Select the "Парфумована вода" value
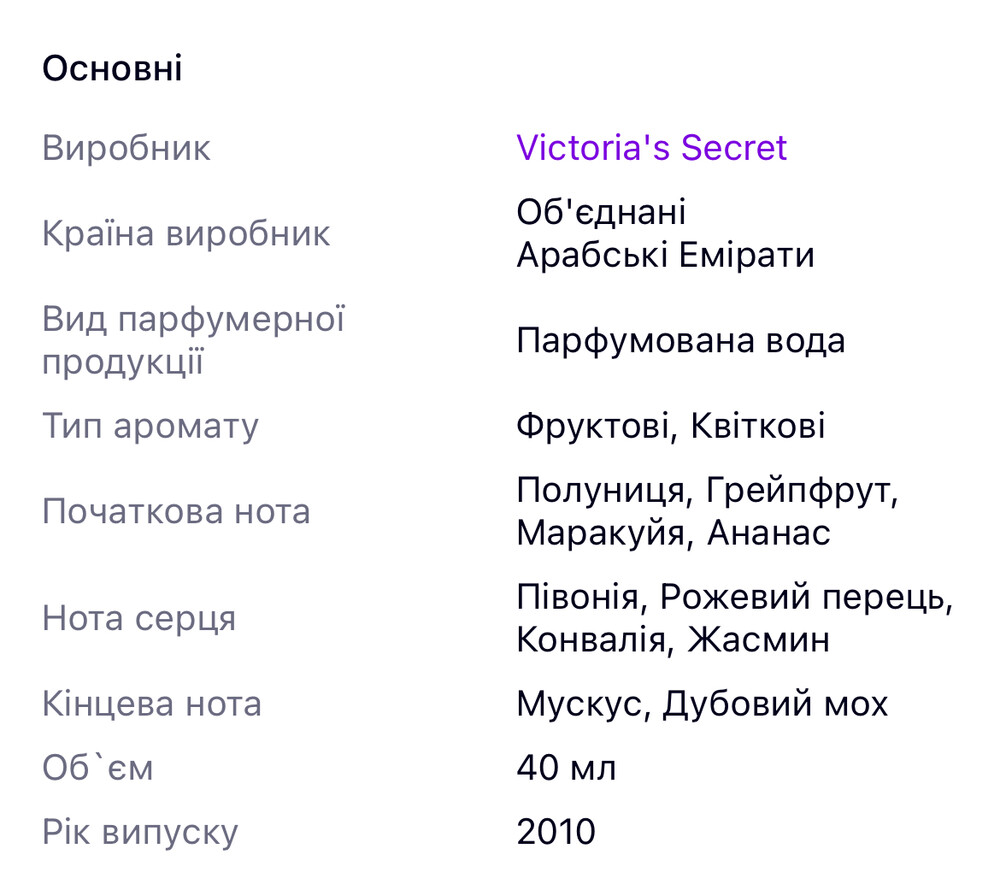Image resolution: width=1000 pixels, height=890 pixels. coord(680,341)
